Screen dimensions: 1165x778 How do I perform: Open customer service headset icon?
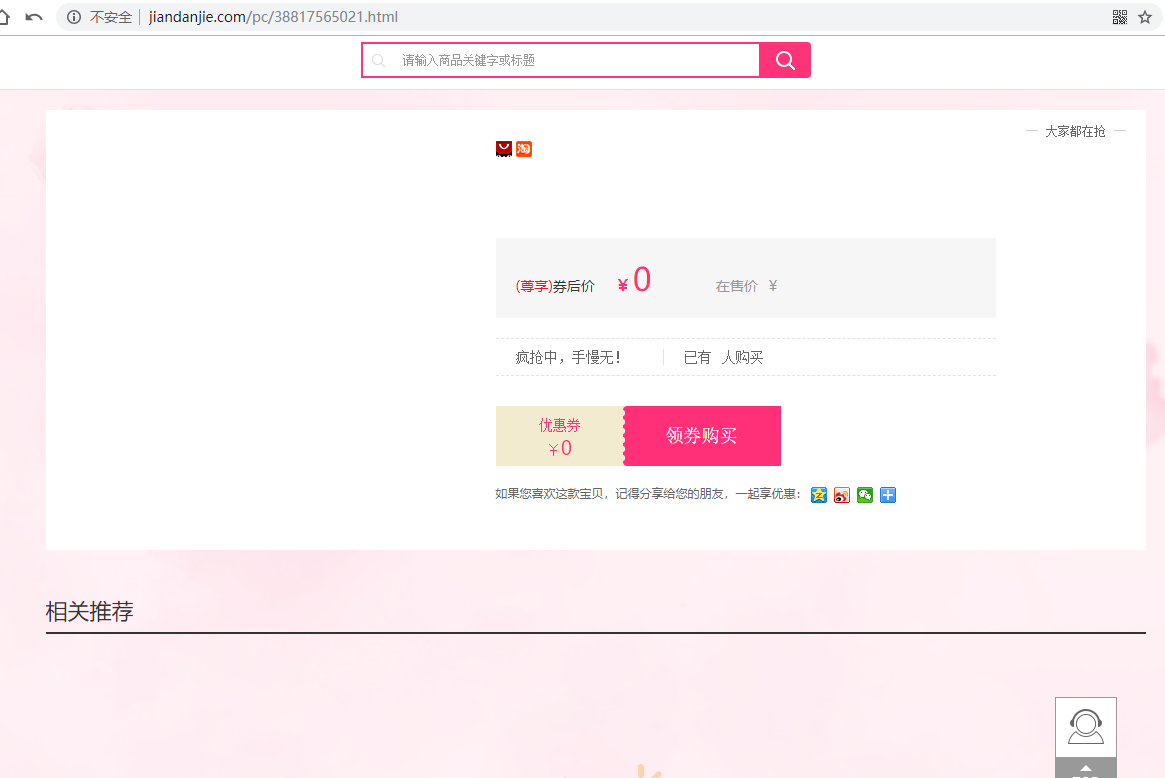[1085, 726]
